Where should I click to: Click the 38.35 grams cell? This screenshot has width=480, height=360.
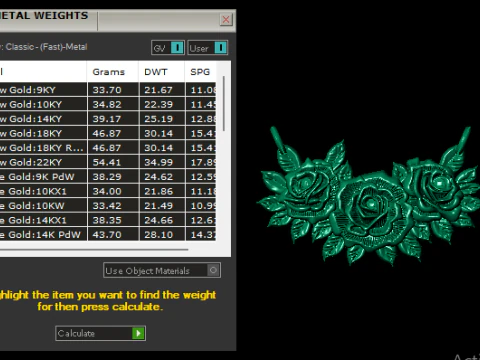tap(113, 220)
